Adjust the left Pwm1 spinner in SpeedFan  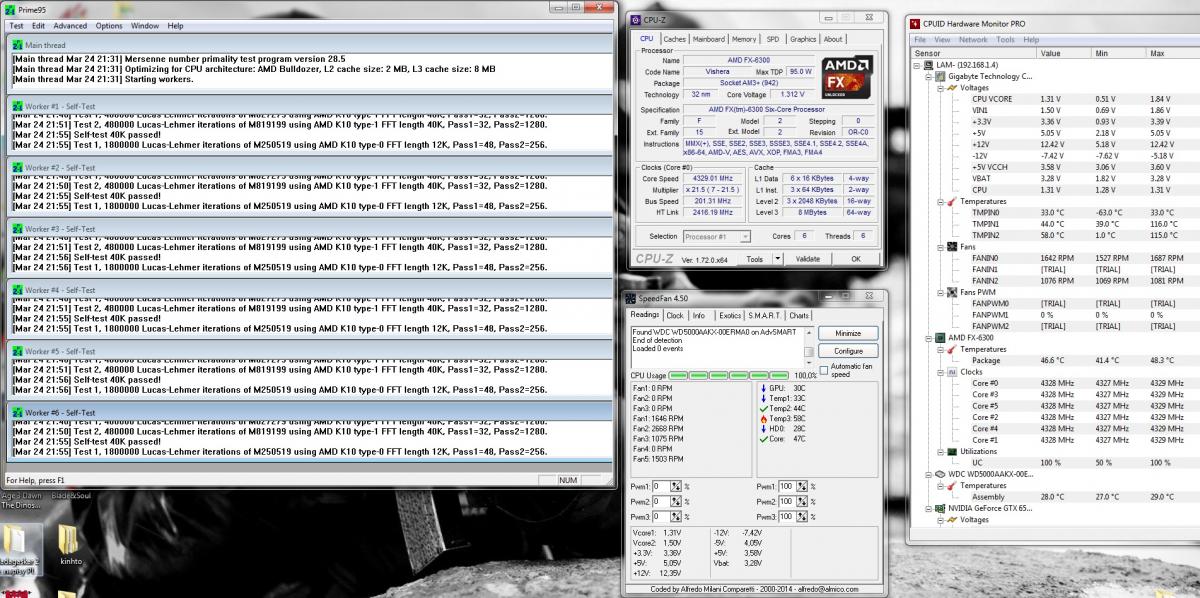(x=677, y=486)
